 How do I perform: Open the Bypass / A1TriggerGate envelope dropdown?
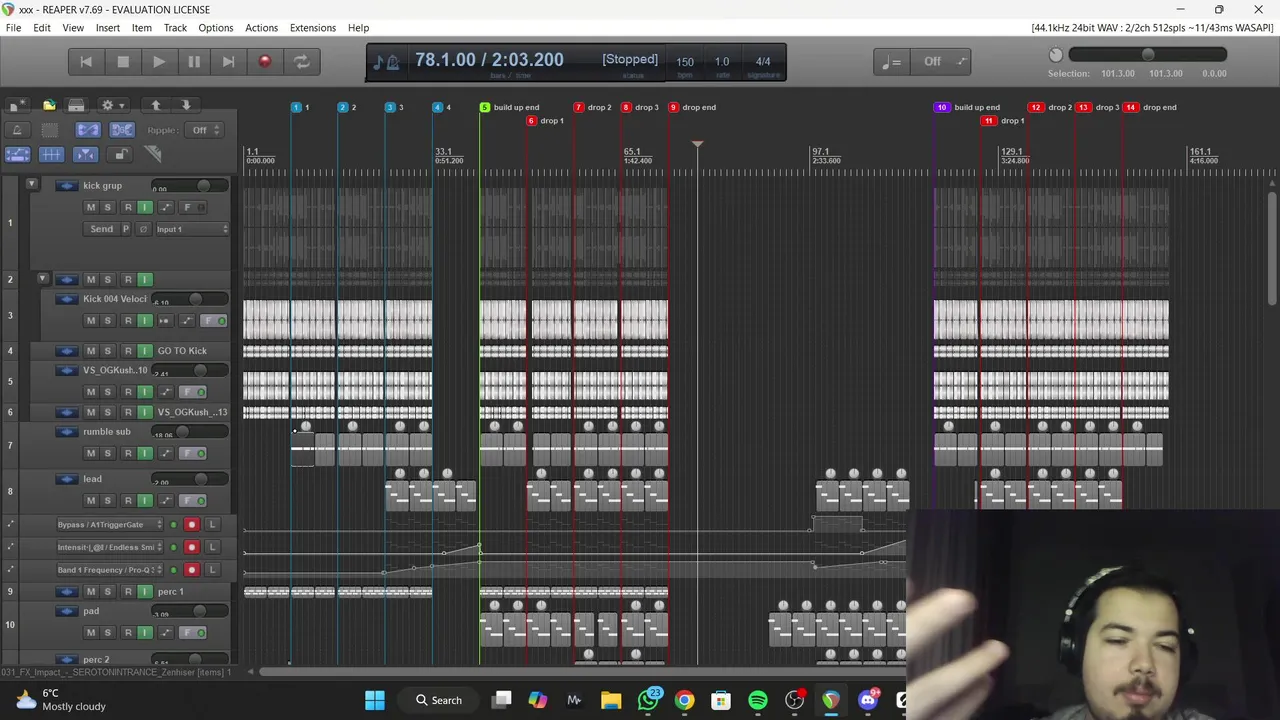pyautogui.click(x=110, y=524)
